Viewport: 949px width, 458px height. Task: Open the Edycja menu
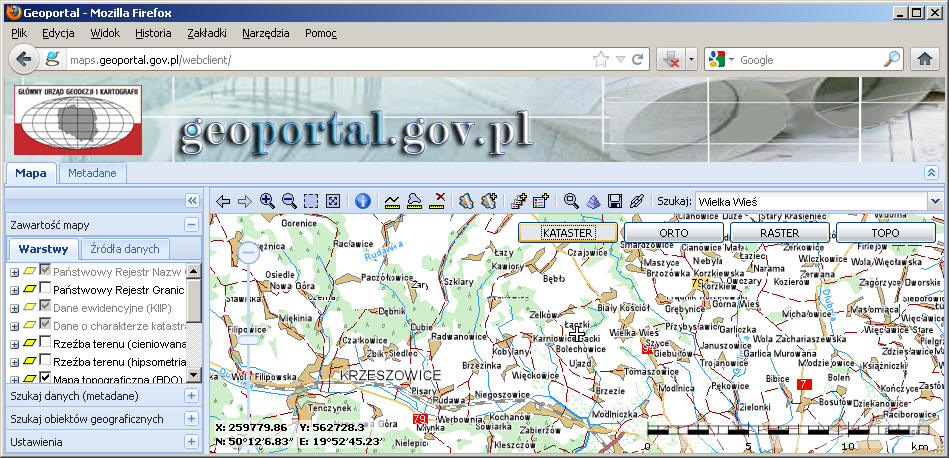click(59, 33)
